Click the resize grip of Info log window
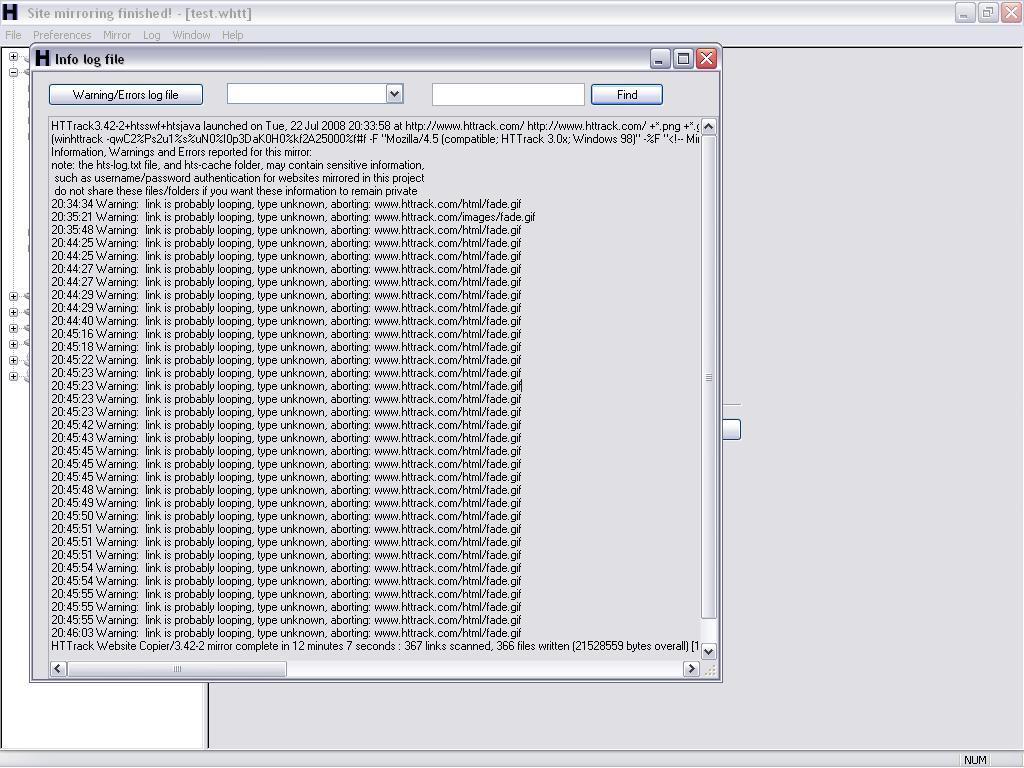 pos(710,669)
